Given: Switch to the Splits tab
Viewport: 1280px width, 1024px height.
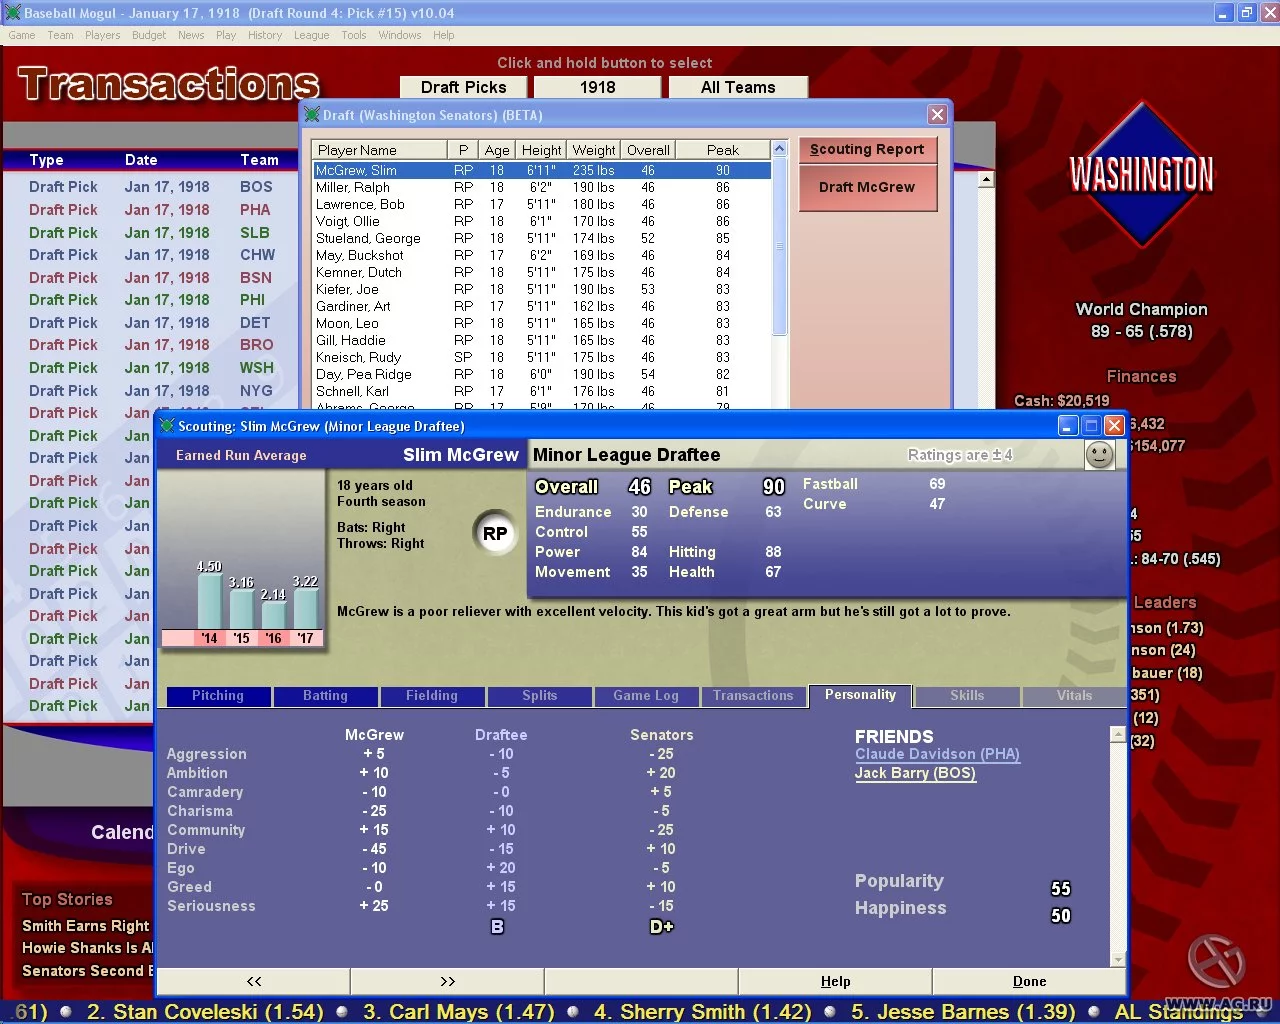Looking at the screenshot, I should [540, 696].
